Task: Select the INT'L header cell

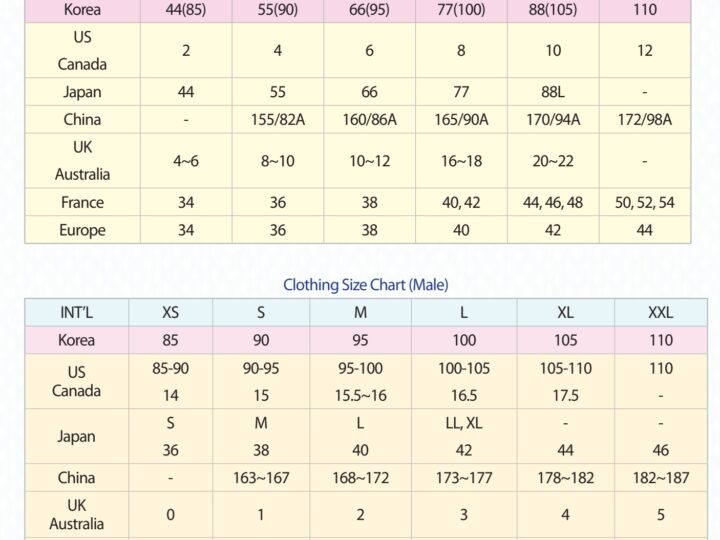Action: (x=77, y=312)
